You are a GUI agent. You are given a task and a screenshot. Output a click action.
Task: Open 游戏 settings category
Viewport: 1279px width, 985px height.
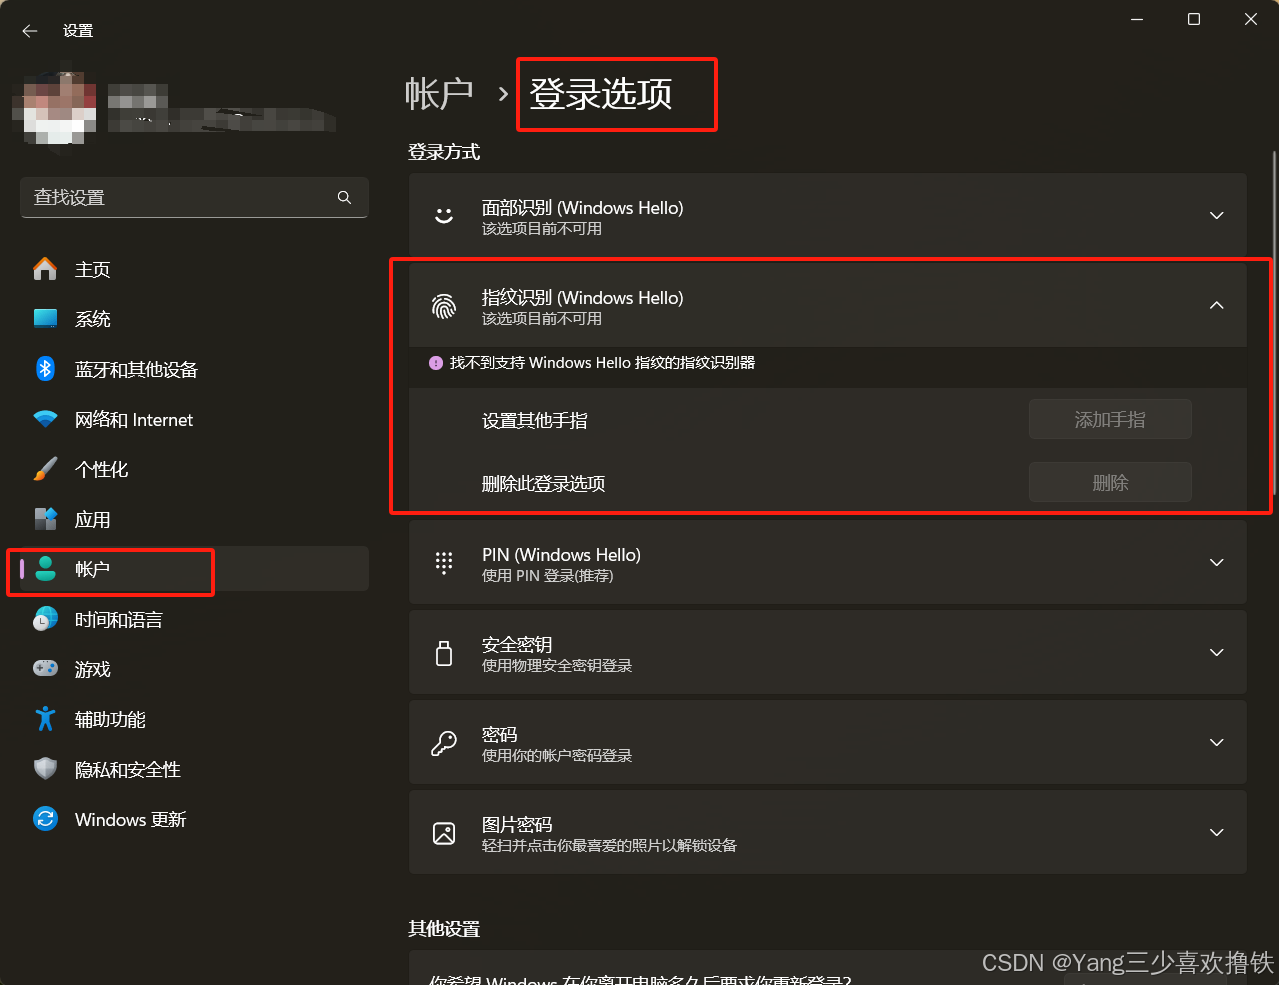[194, 669]
